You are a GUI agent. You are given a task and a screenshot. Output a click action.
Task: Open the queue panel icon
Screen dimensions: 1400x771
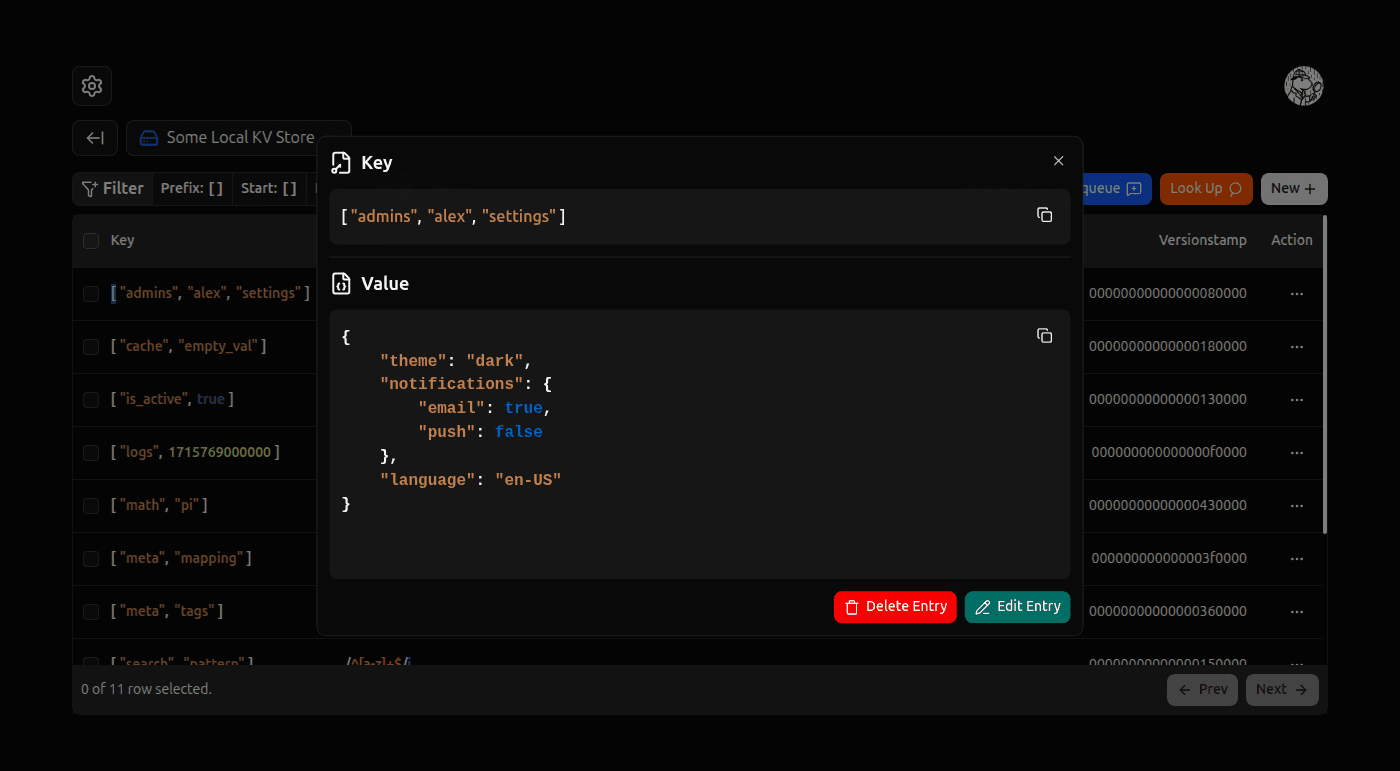[x=1131, y=188]
